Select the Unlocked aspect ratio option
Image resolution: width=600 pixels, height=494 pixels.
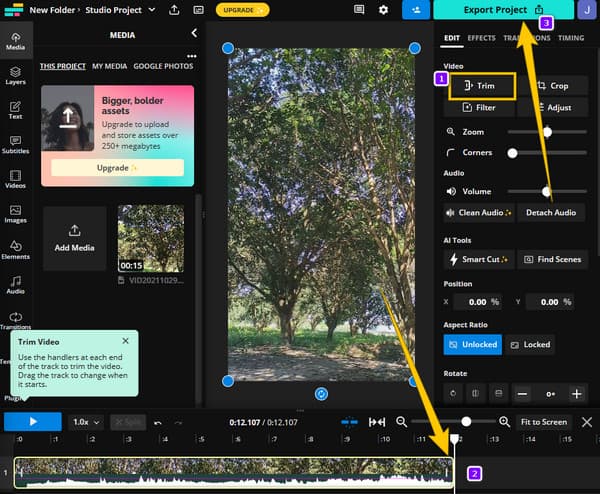pos(473,345)
